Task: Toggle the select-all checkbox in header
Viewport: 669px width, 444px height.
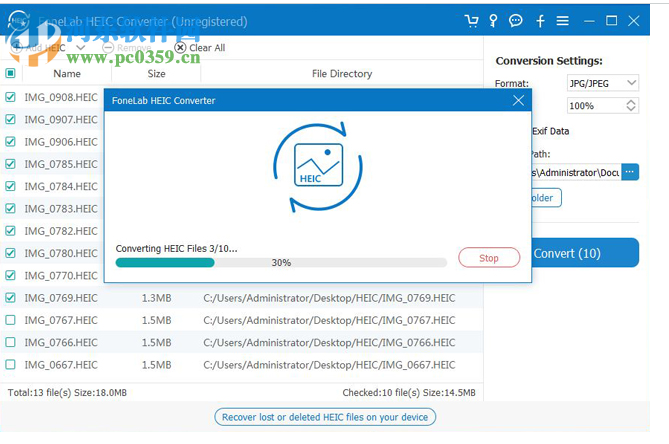Action: click(x=10, y=73)
